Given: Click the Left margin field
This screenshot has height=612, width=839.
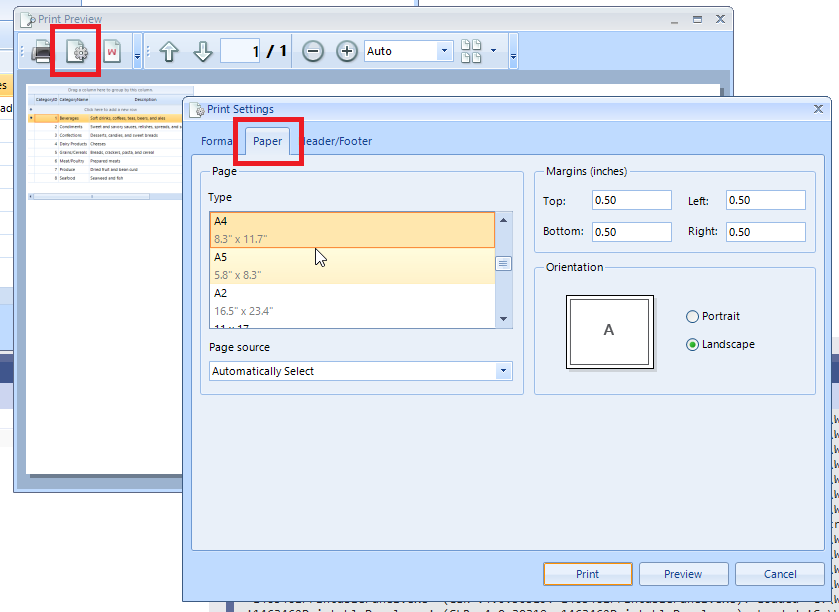Looking at the screenshot, I should point(766,200).
